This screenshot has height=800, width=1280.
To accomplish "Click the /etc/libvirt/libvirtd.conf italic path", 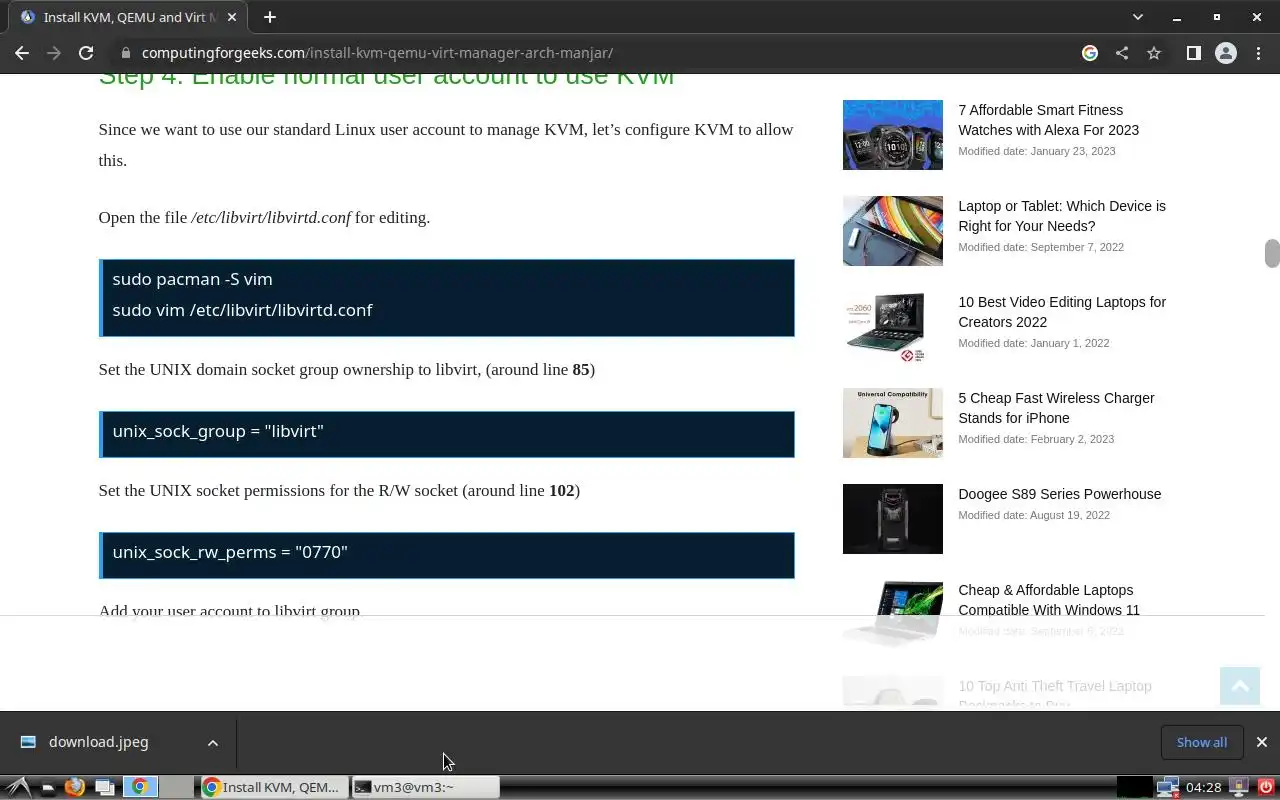I will 271,218.
